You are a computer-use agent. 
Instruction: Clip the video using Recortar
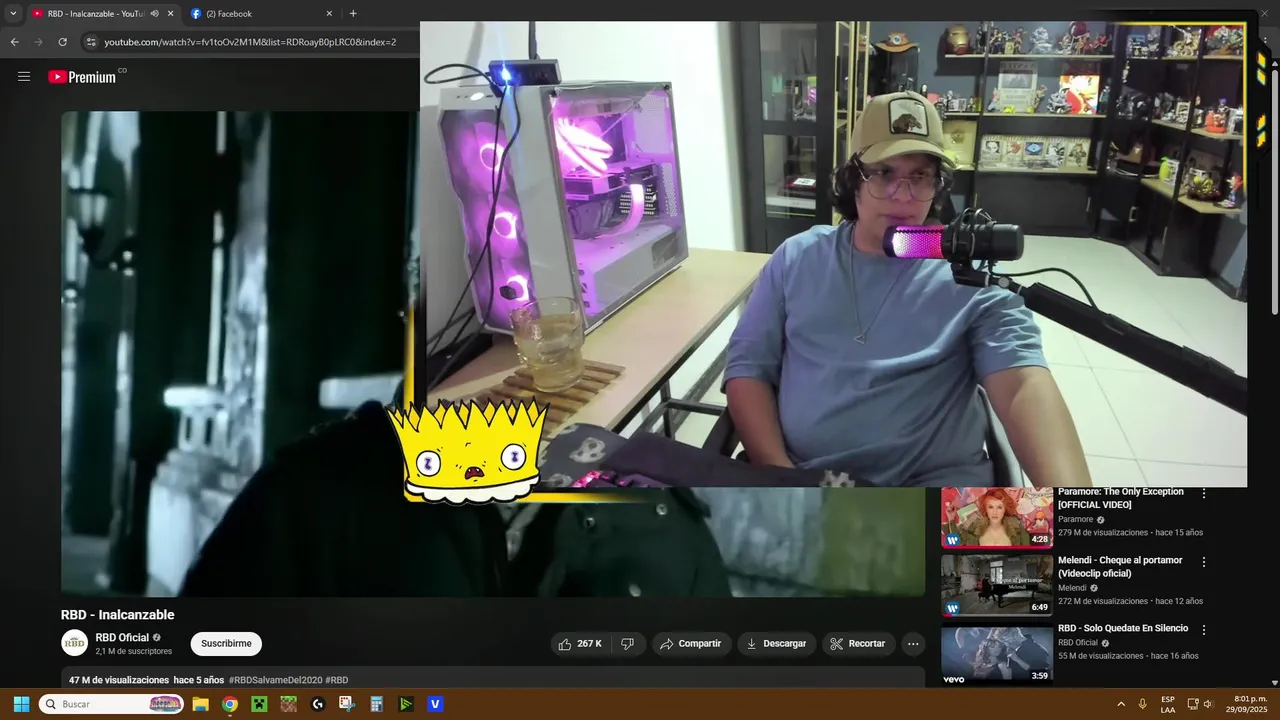(x=858, y=644)
